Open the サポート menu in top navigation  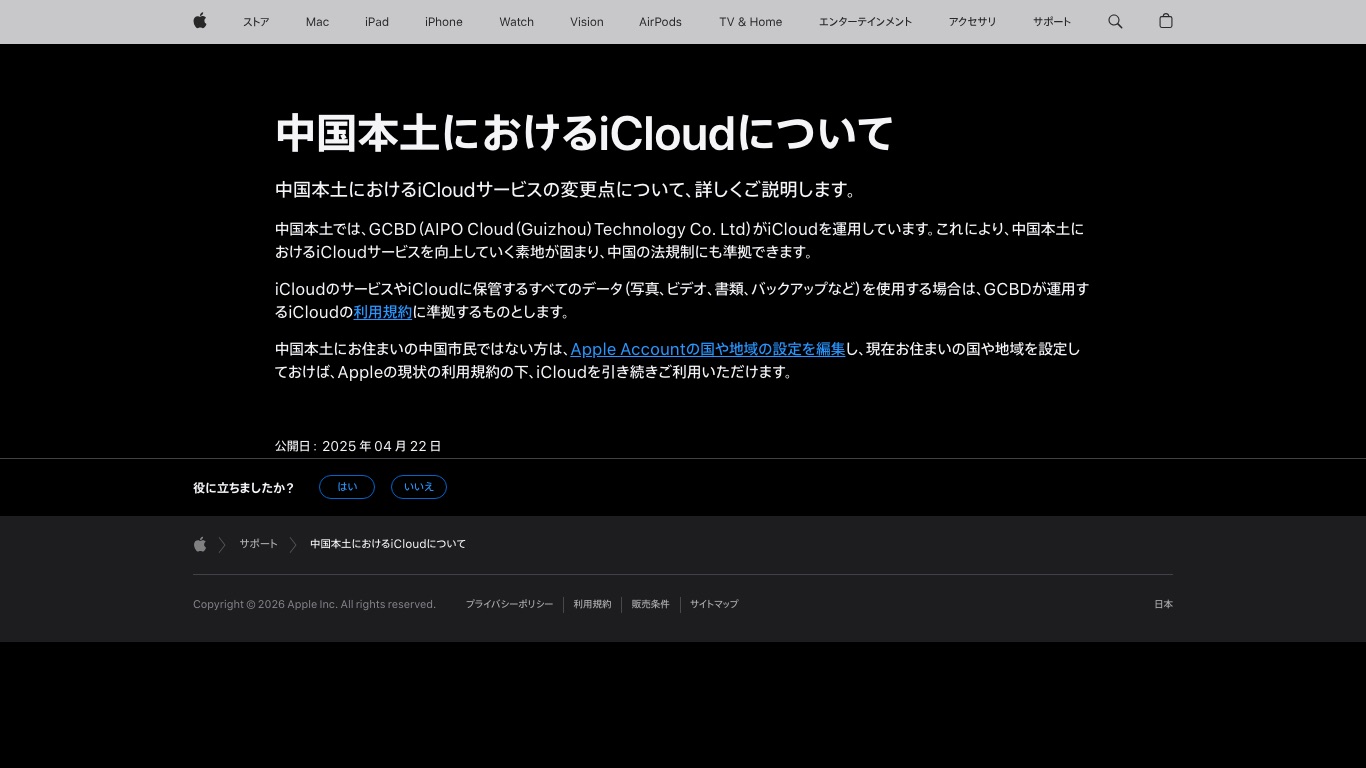pyautogui.click(x=1052, y=22)
